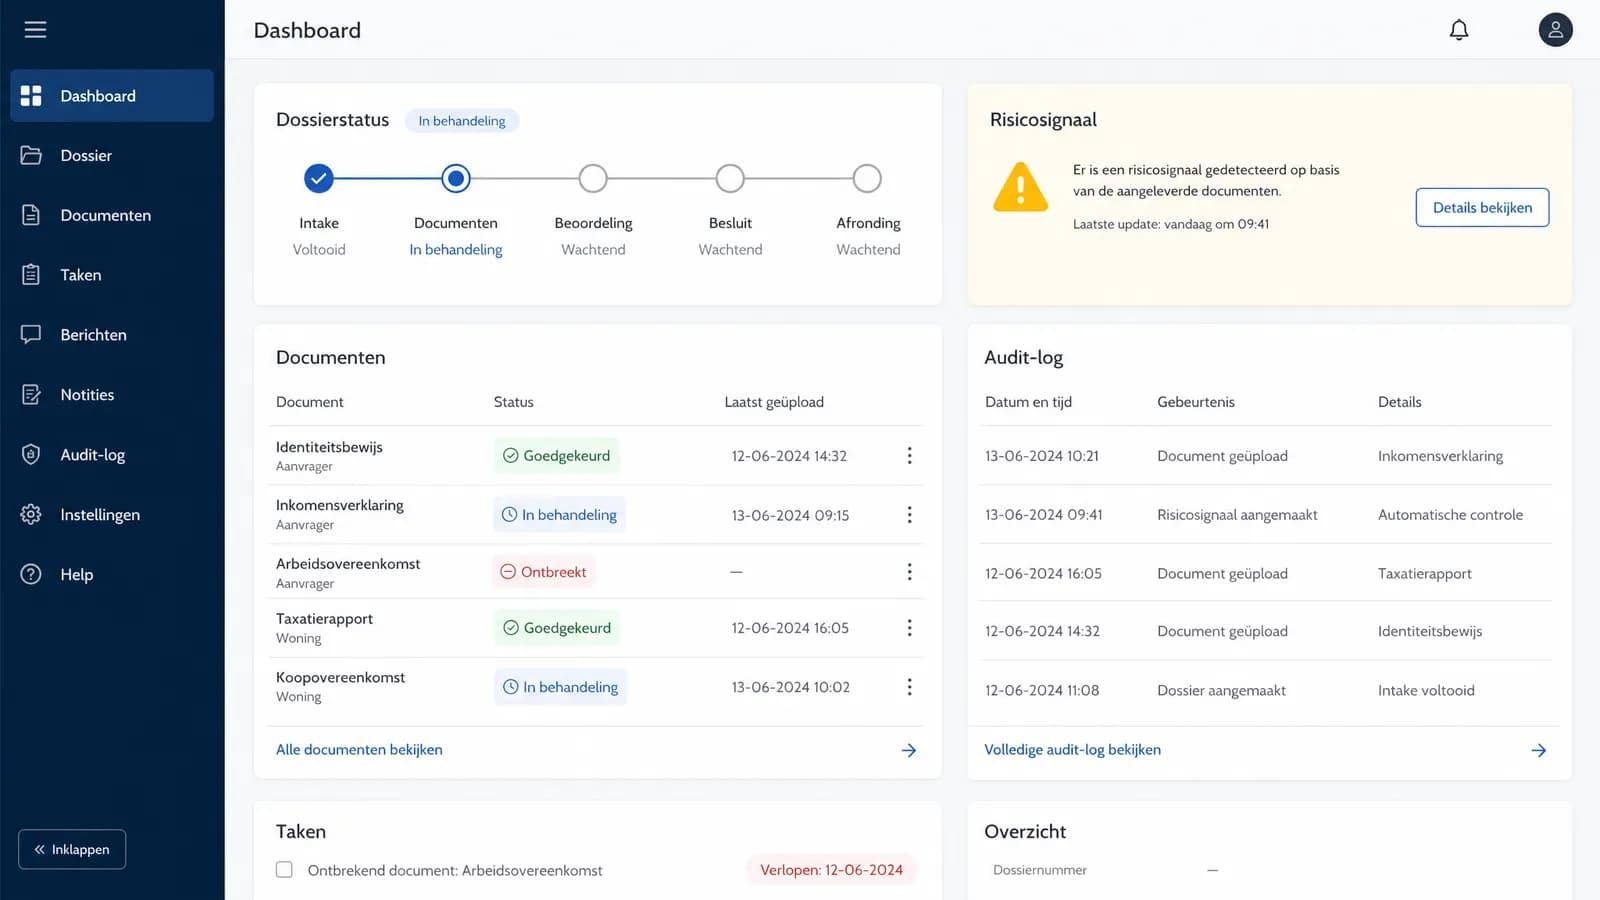
Task: Follow Volledige audit-log bekijken link
Action: tap(1072, 750)
